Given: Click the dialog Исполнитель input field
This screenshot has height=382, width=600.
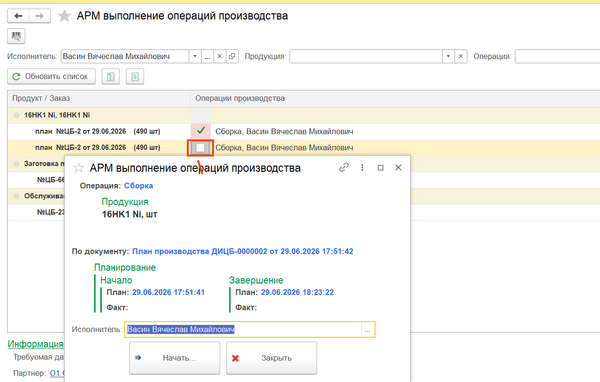Looking at the screenshot, I should point(244,330).
